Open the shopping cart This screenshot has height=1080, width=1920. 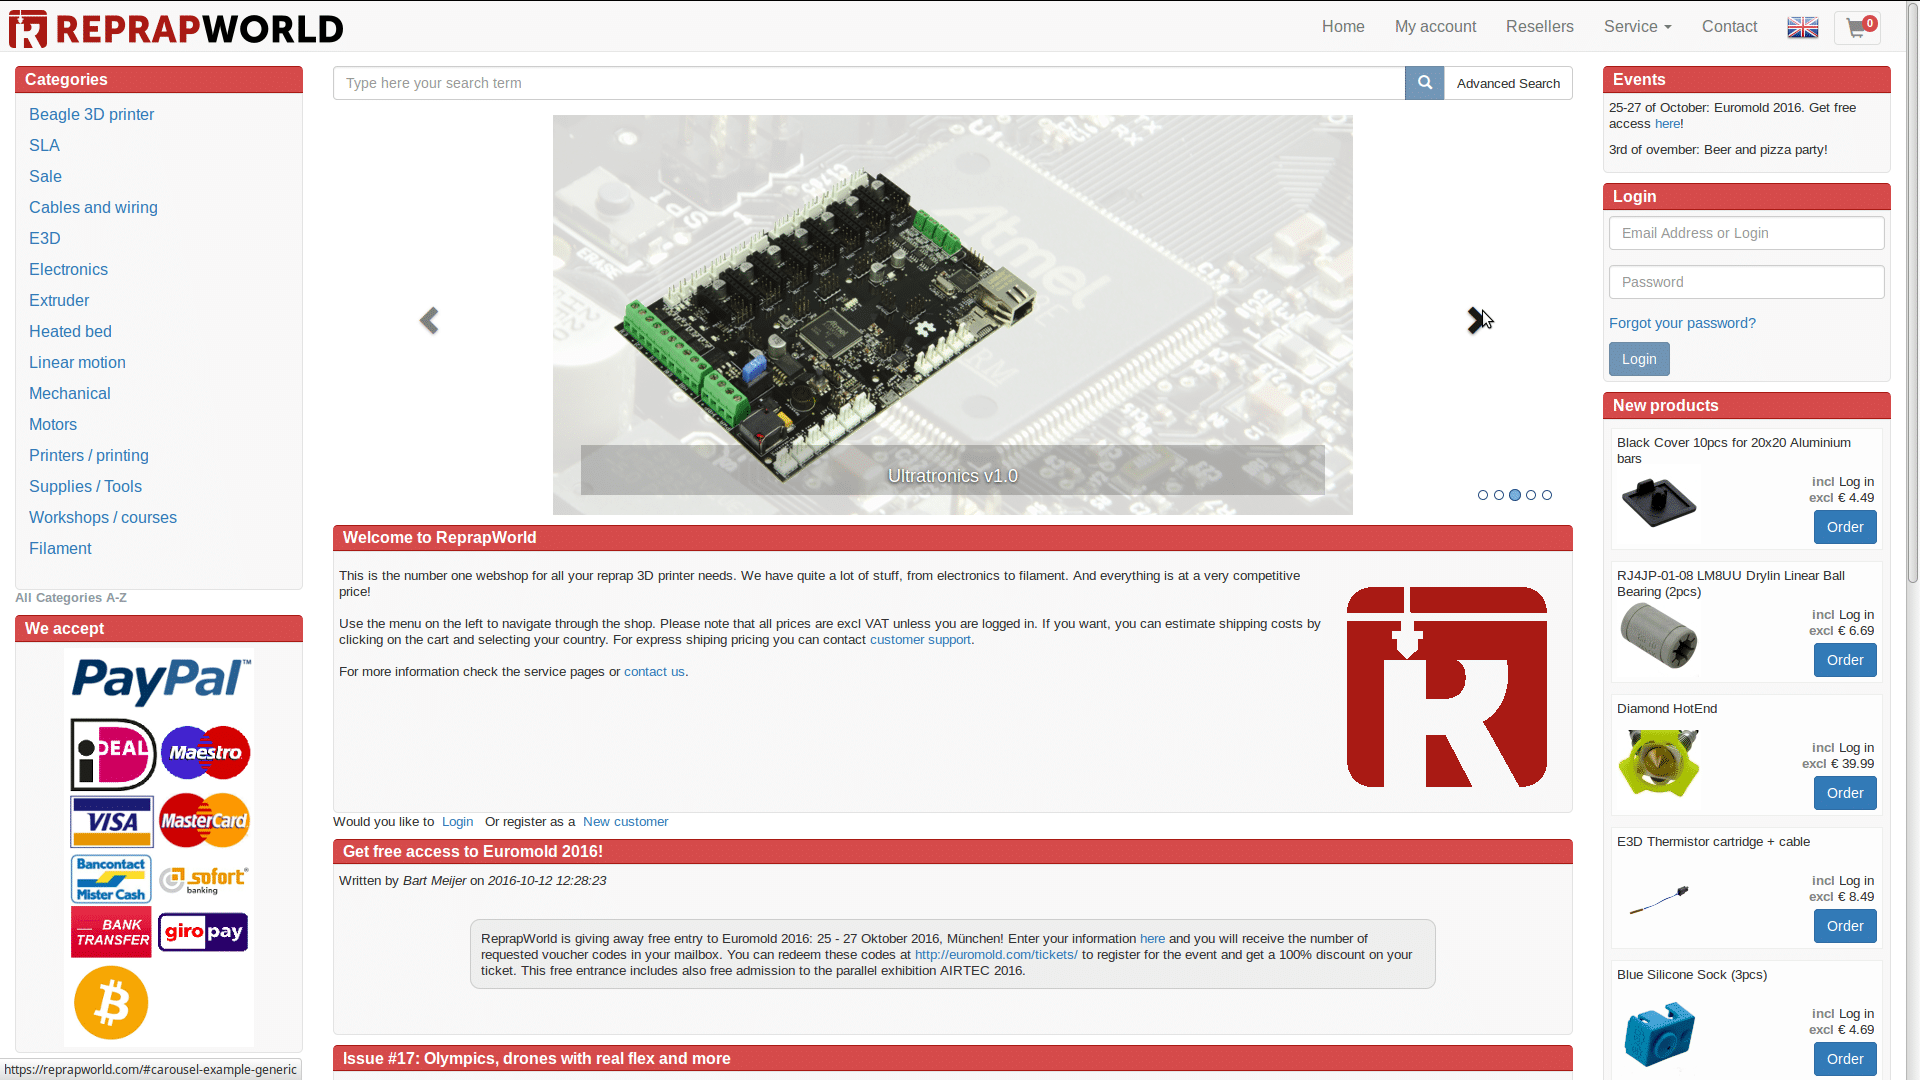[x=1857, y=27]
